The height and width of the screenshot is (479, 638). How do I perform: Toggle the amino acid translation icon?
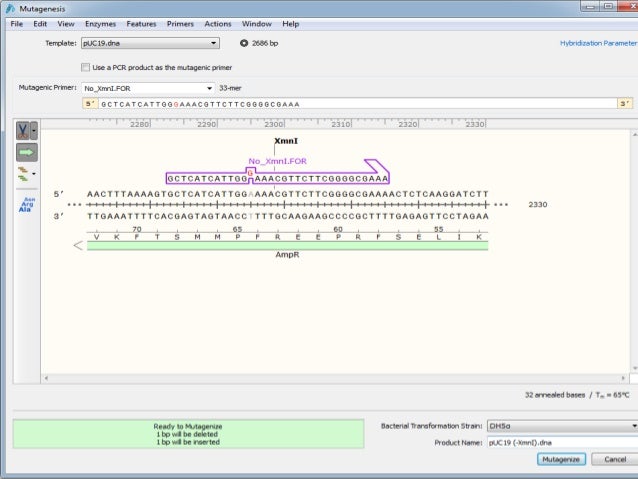[27, 204]
